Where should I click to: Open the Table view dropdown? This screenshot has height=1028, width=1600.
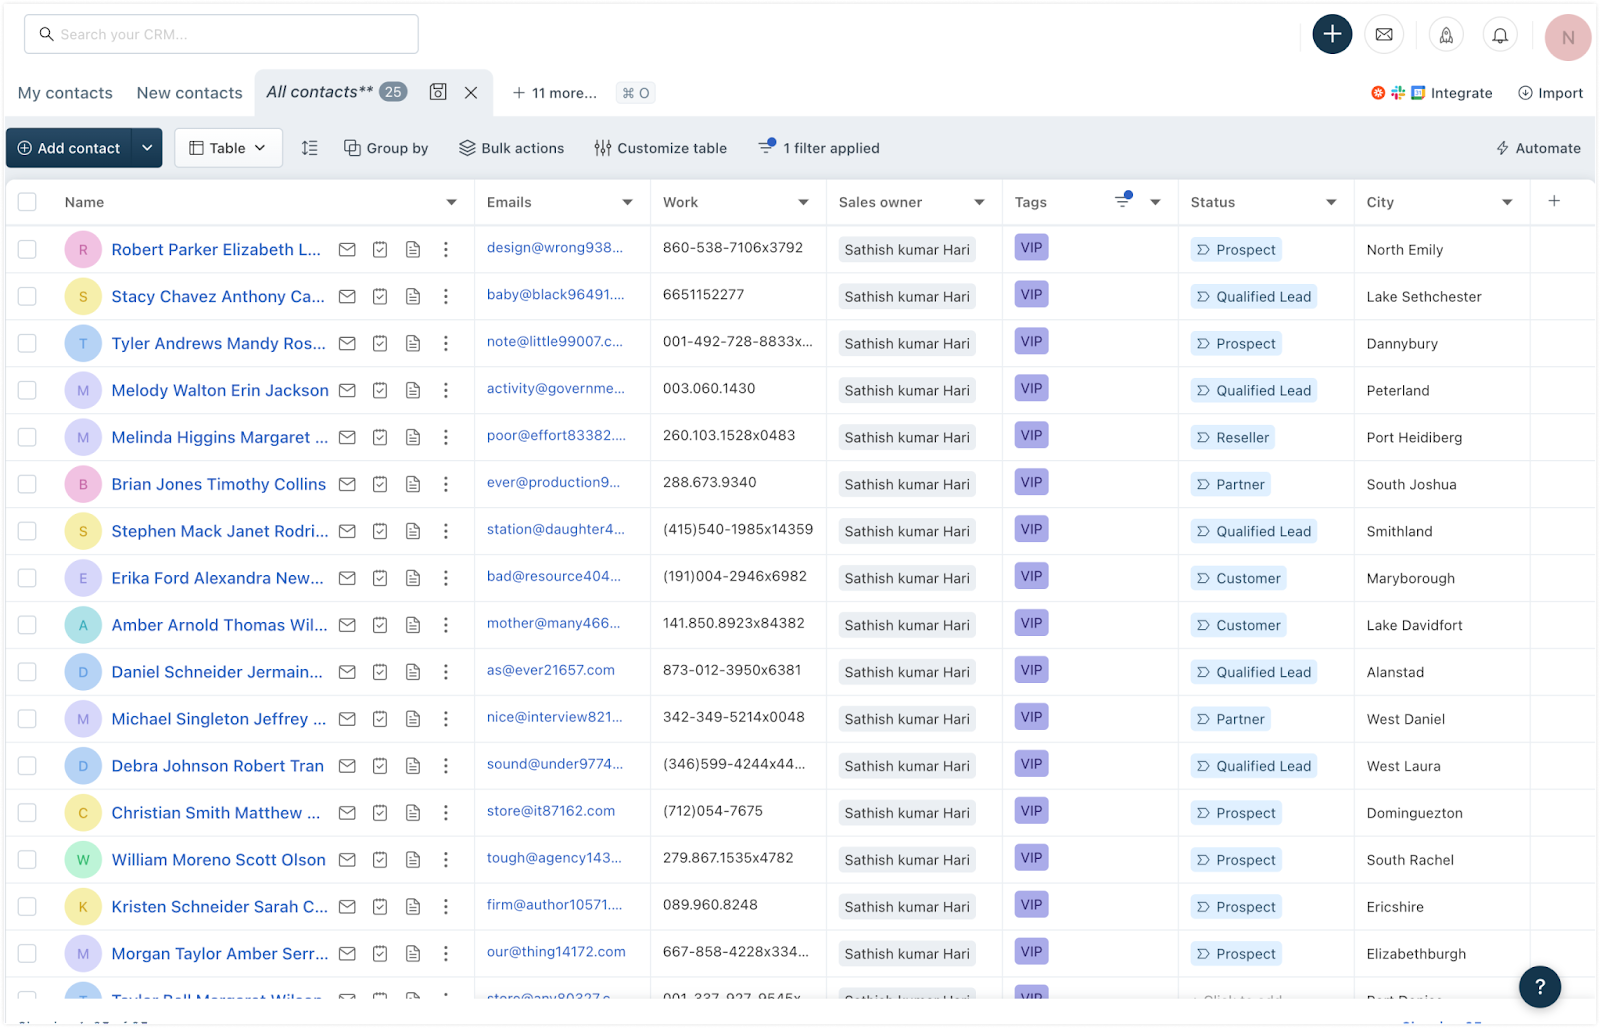pyautogui.click(x=228, y=148)
